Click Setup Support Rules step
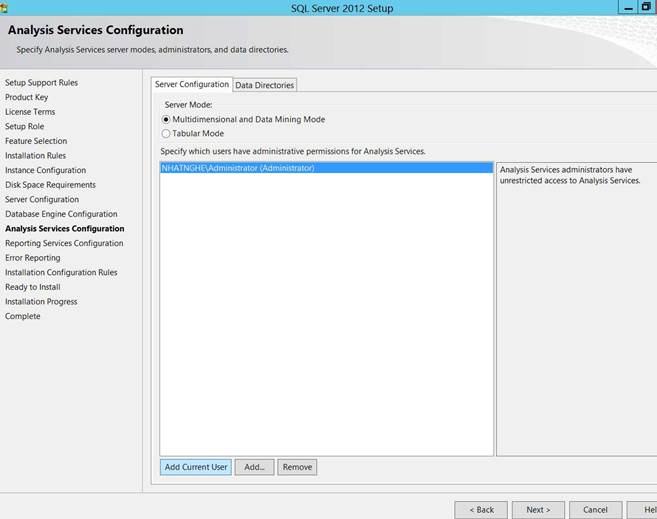This screenshot has width=657, height=519. [41, 83]
